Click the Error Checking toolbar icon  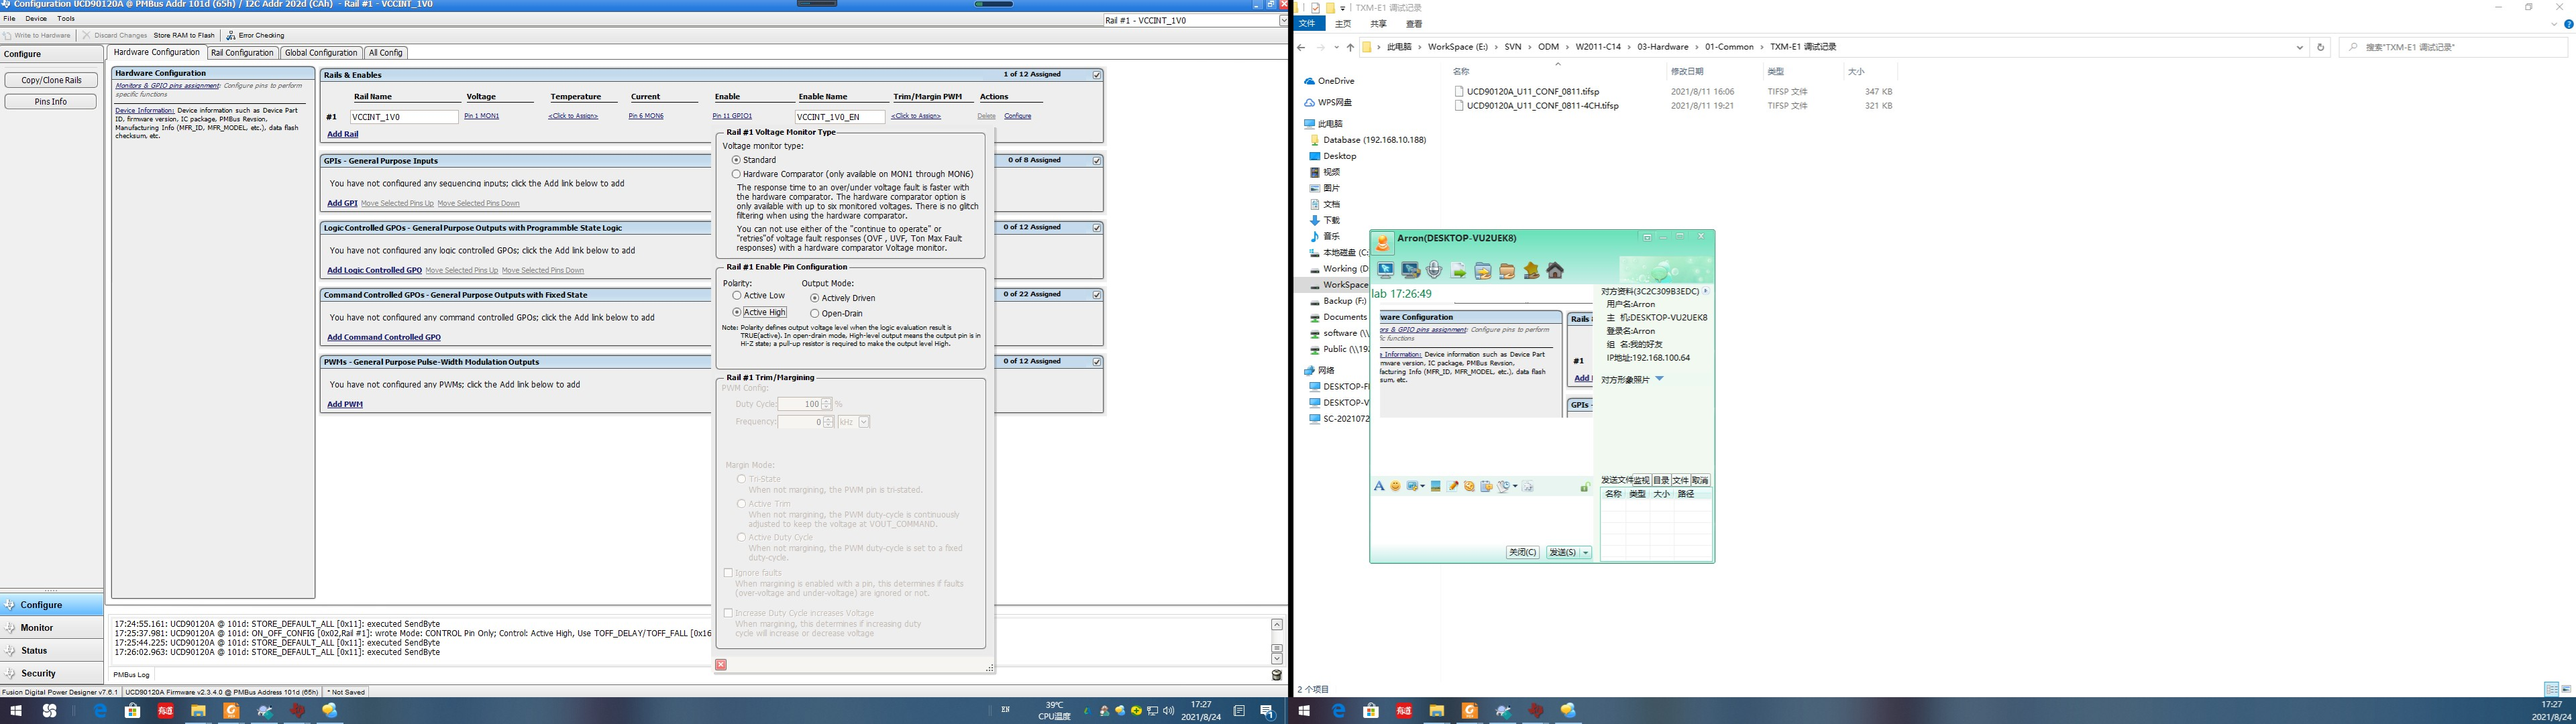coord(232,35)
